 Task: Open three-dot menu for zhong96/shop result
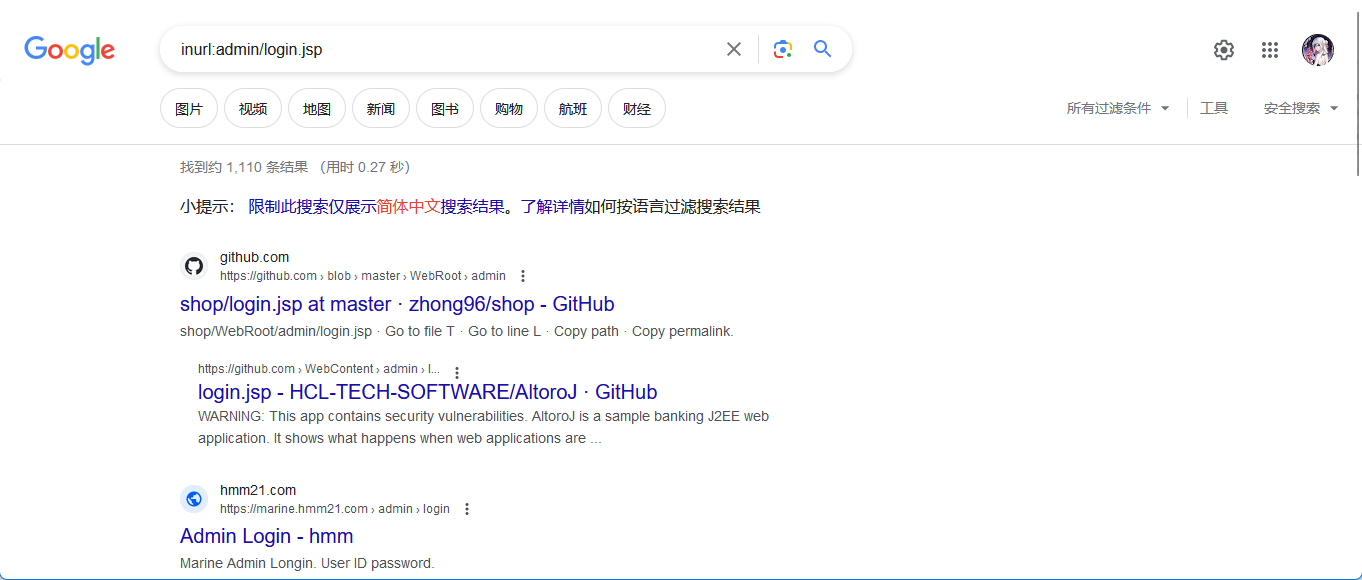(x=522, y=276)
